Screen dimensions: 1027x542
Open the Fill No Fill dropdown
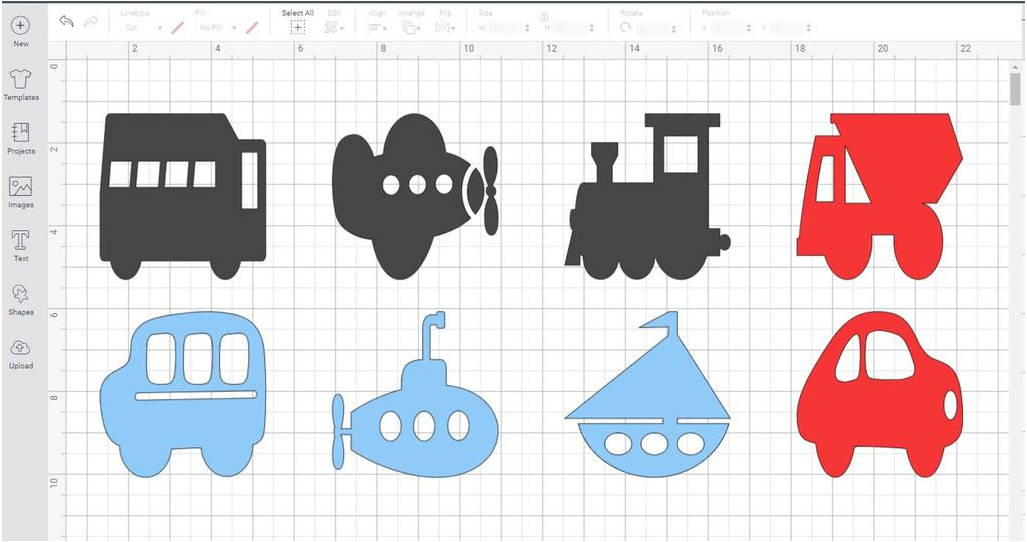click(217, 28)
